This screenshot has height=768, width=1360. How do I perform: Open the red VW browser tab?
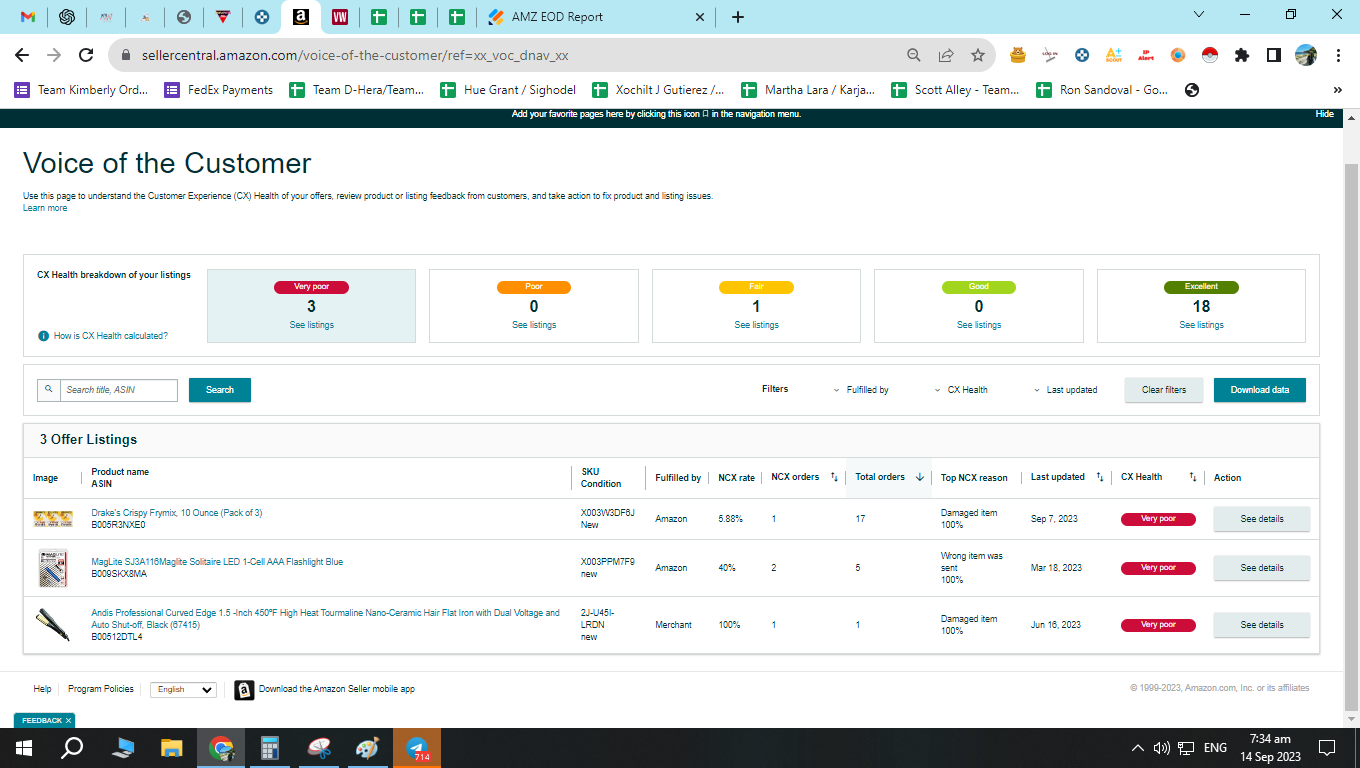(x=340, y=17)
